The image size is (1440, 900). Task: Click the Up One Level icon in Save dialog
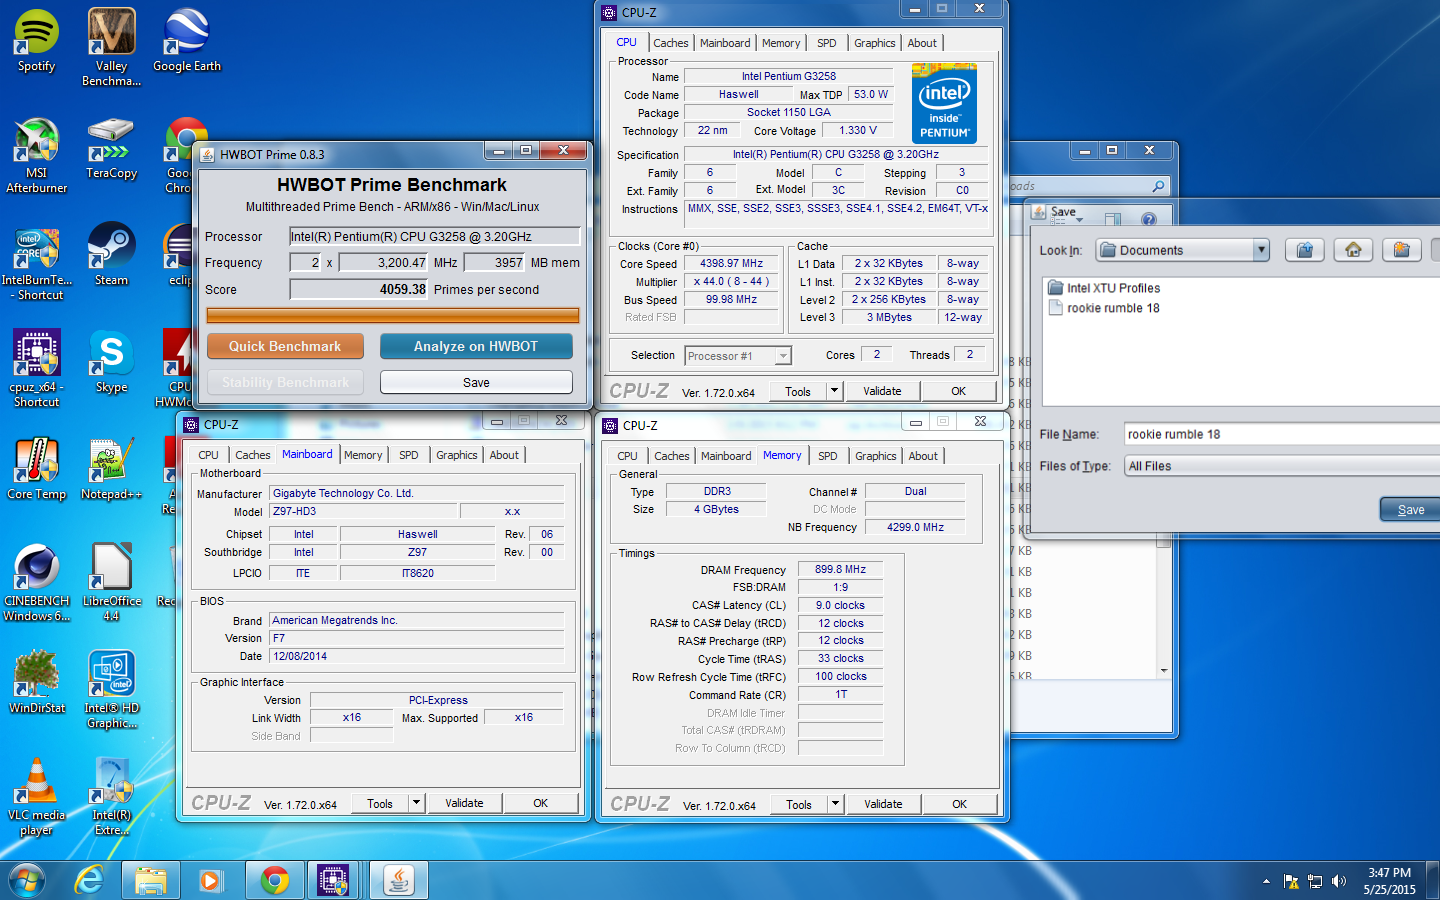[x=1305, y=250]
